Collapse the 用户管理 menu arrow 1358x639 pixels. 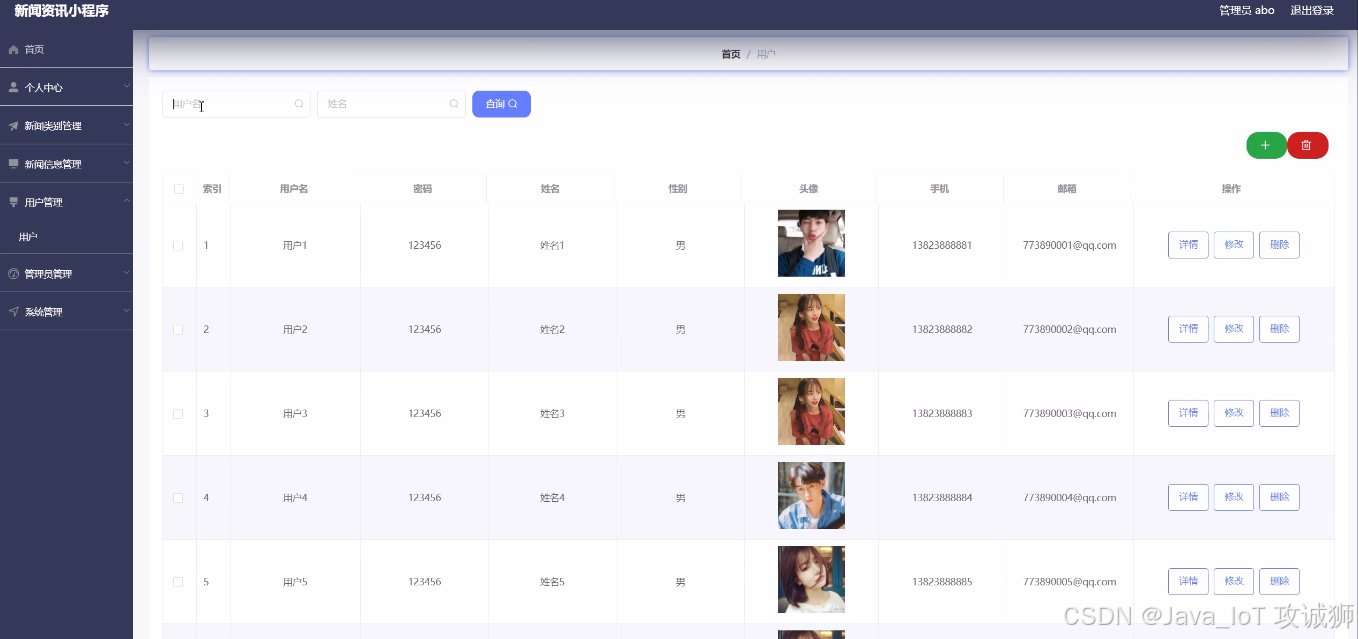pyautogui.click(x=127, y=201)
